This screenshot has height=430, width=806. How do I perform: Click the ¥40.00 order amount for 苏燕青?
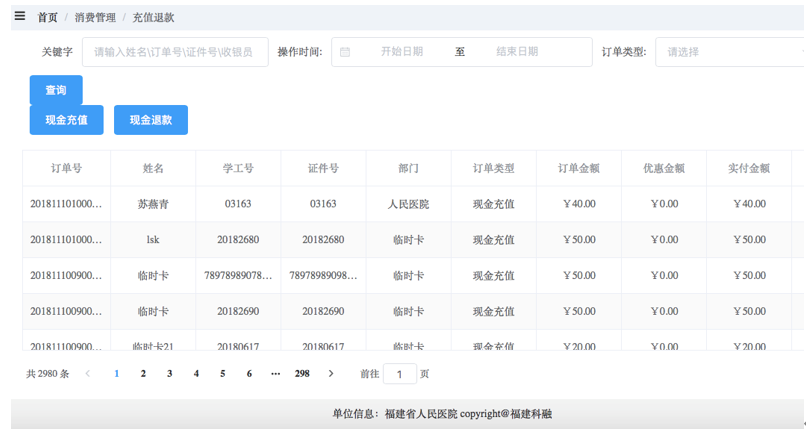point(579,204)
